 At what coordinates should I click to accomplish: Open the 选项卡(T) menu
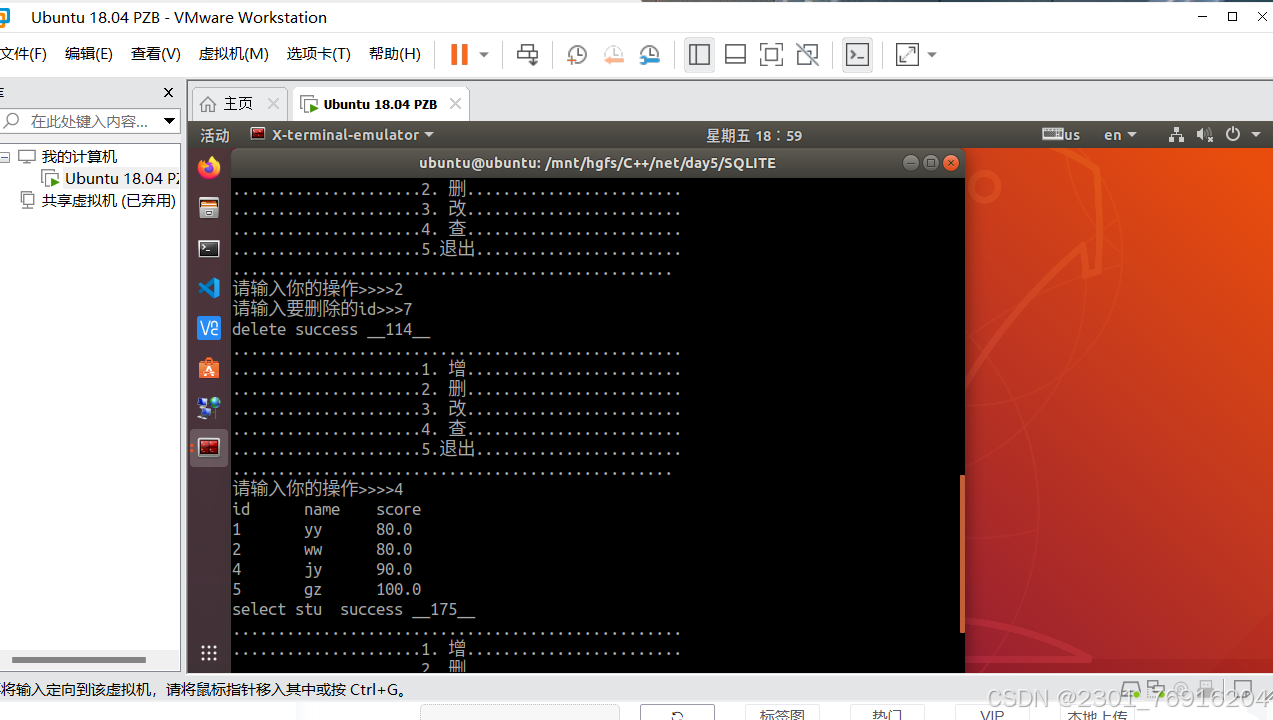point(318,54)
